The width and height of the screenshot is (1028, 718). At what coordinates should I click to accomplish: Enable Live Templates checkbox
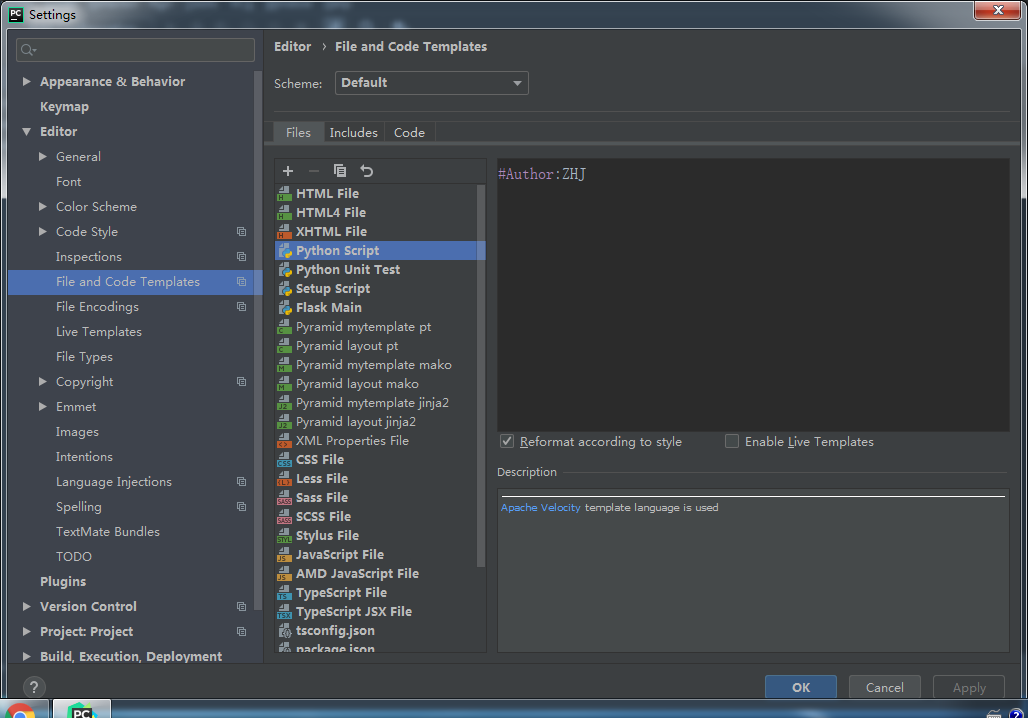(x=732, y=441)
